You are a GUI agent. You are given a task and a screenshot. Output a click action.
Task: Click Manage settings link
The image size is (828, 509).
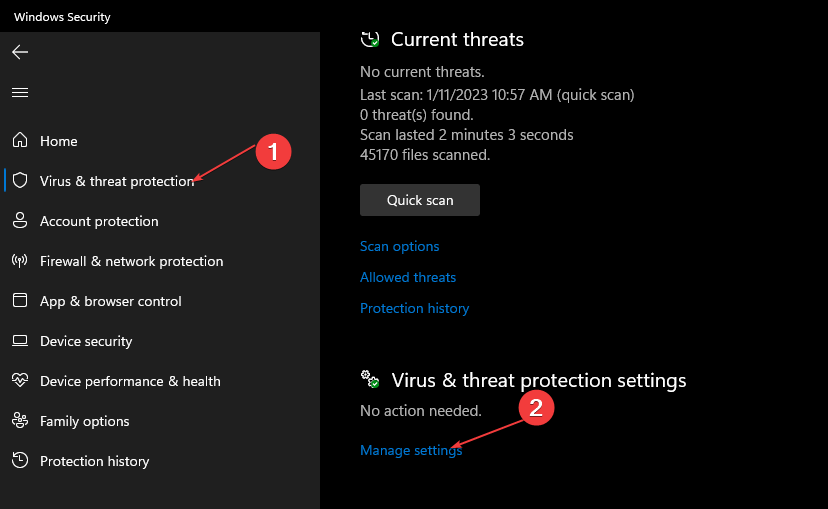click(410, 450)
